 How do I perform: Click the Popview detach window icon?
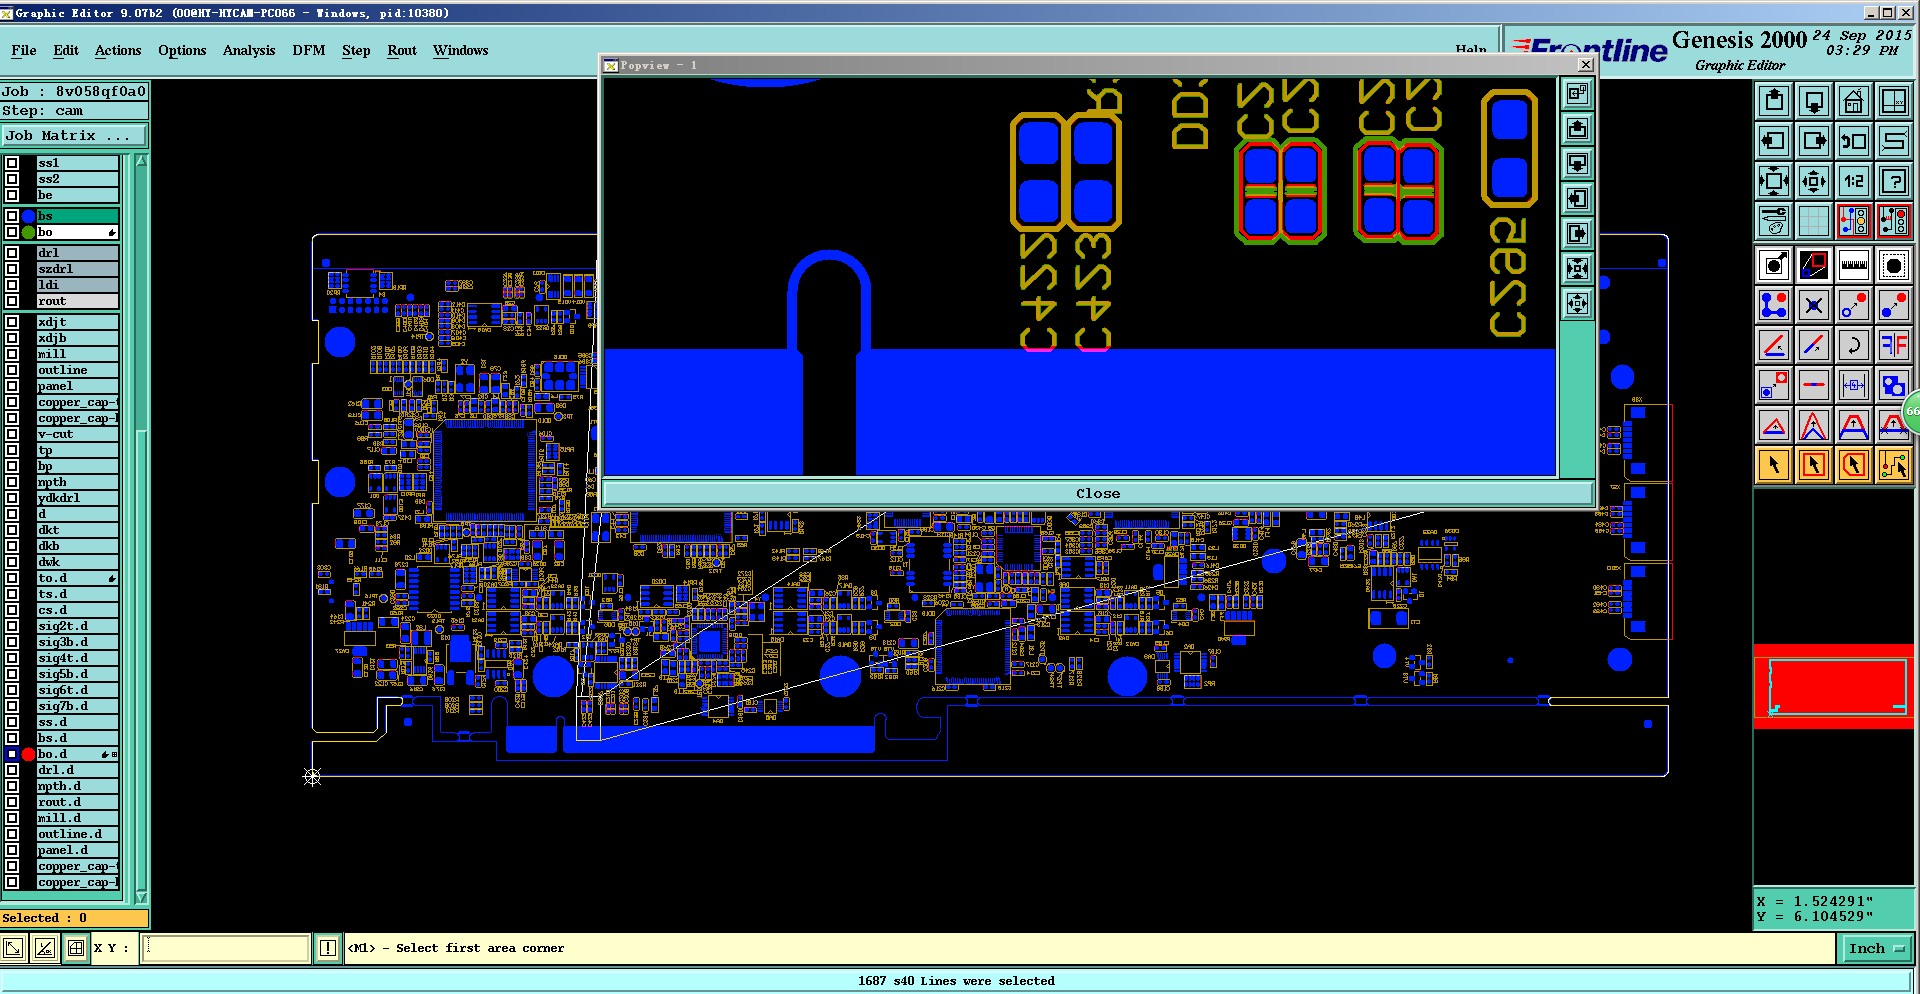1578,94
